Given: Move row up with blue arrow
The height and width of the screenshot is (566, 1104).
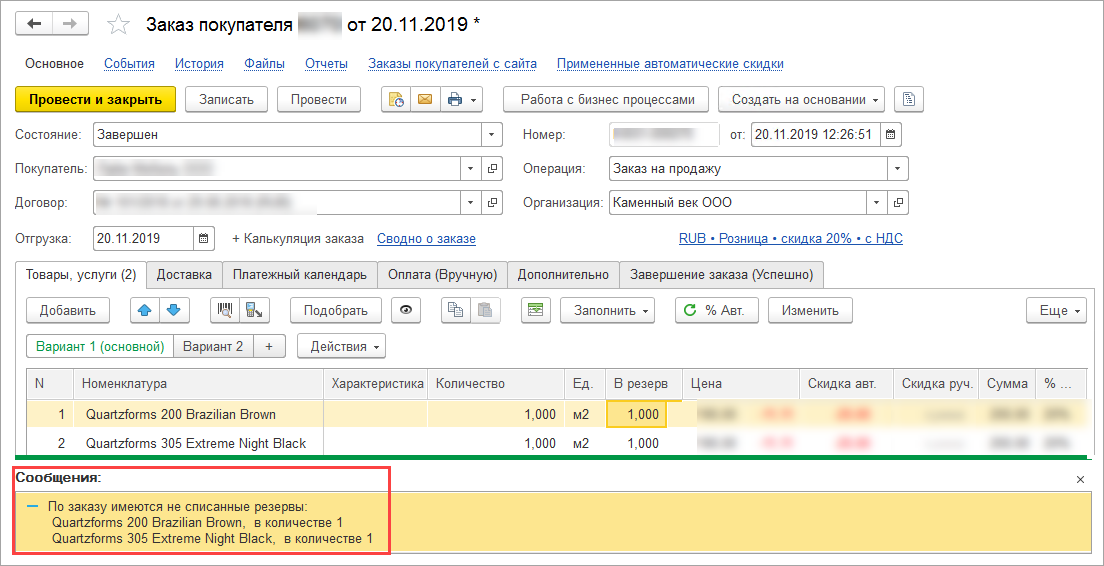Looking at the screenshot, I should pyautogui.click(x=146, y=310).
